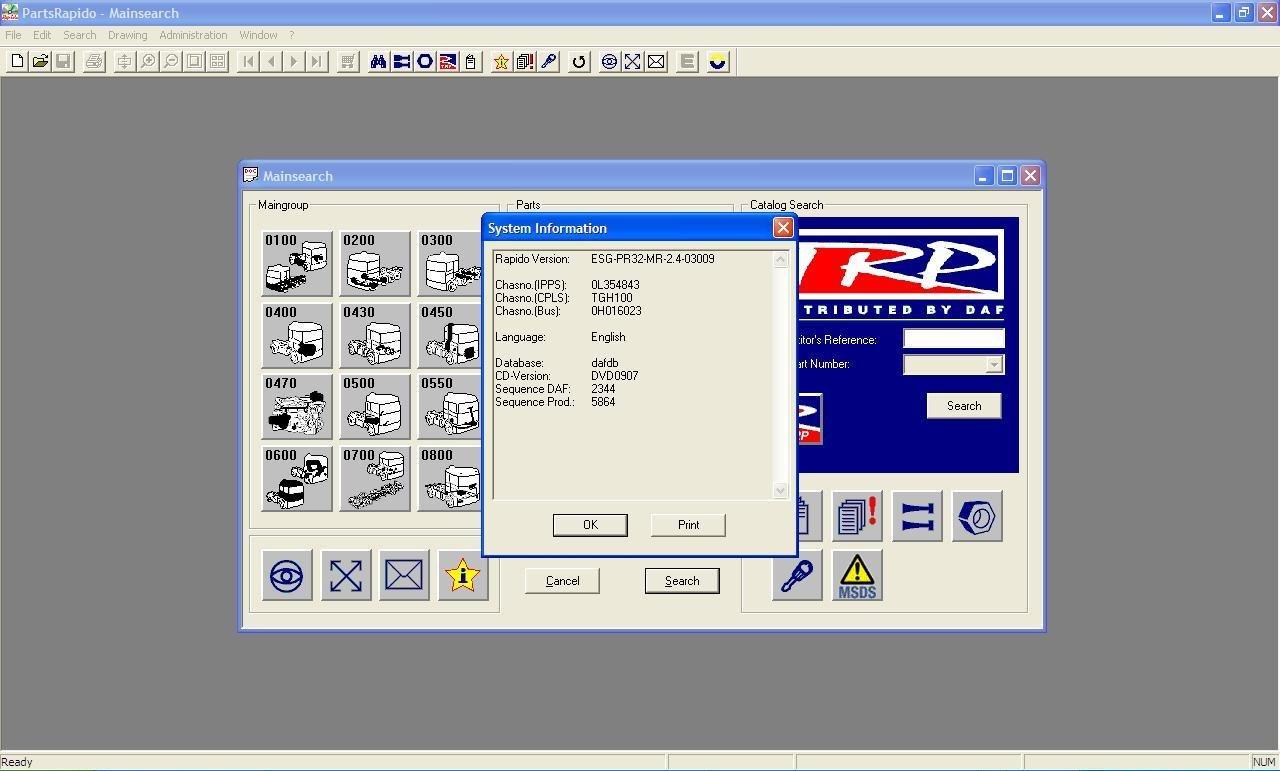This screenshot has width=1280, height=771.
Task: Select maingroup 0100 truck icon
Action: point(297,264)
